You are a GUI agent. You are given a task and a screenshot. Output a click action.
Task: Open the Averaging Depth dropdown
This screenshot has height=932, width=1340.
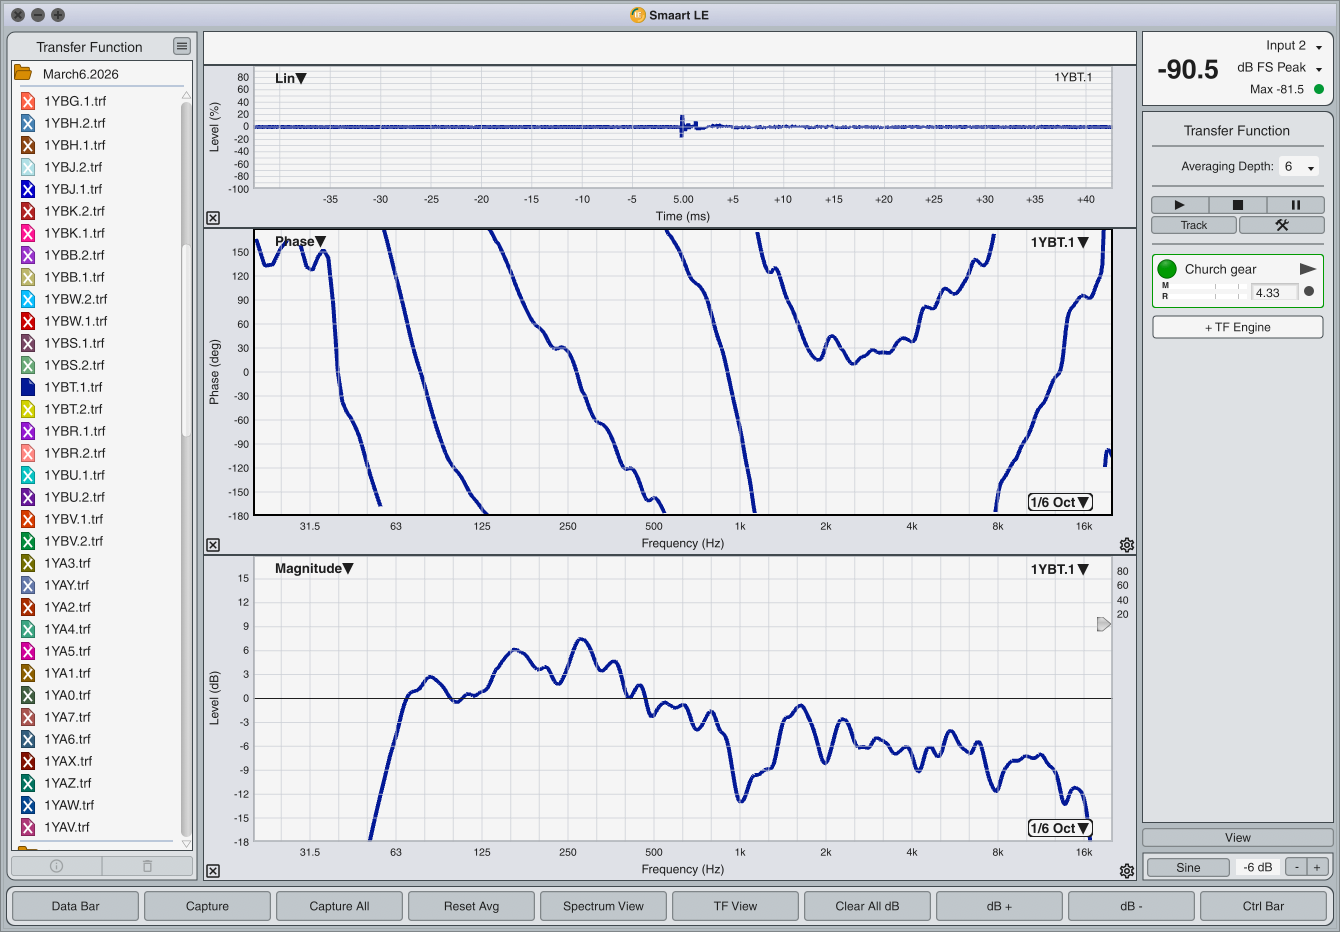(x=1299, y=167)
